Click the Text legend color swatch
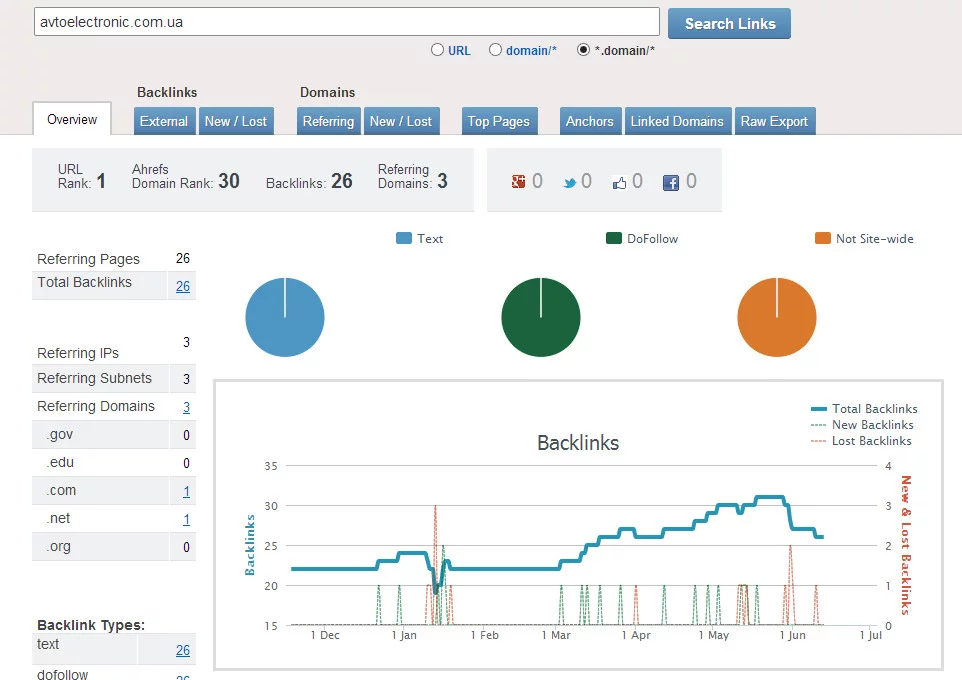Image resolution: width=962 pixels, height=680 pixels. click(404, 239)
